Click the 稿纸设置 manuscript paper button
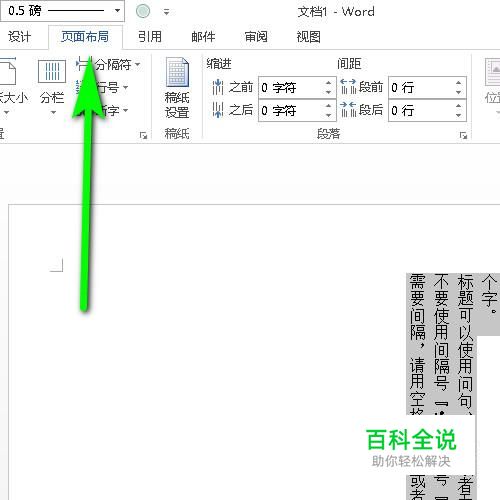Viewport: 500px width, 500px height. [177, 88]
